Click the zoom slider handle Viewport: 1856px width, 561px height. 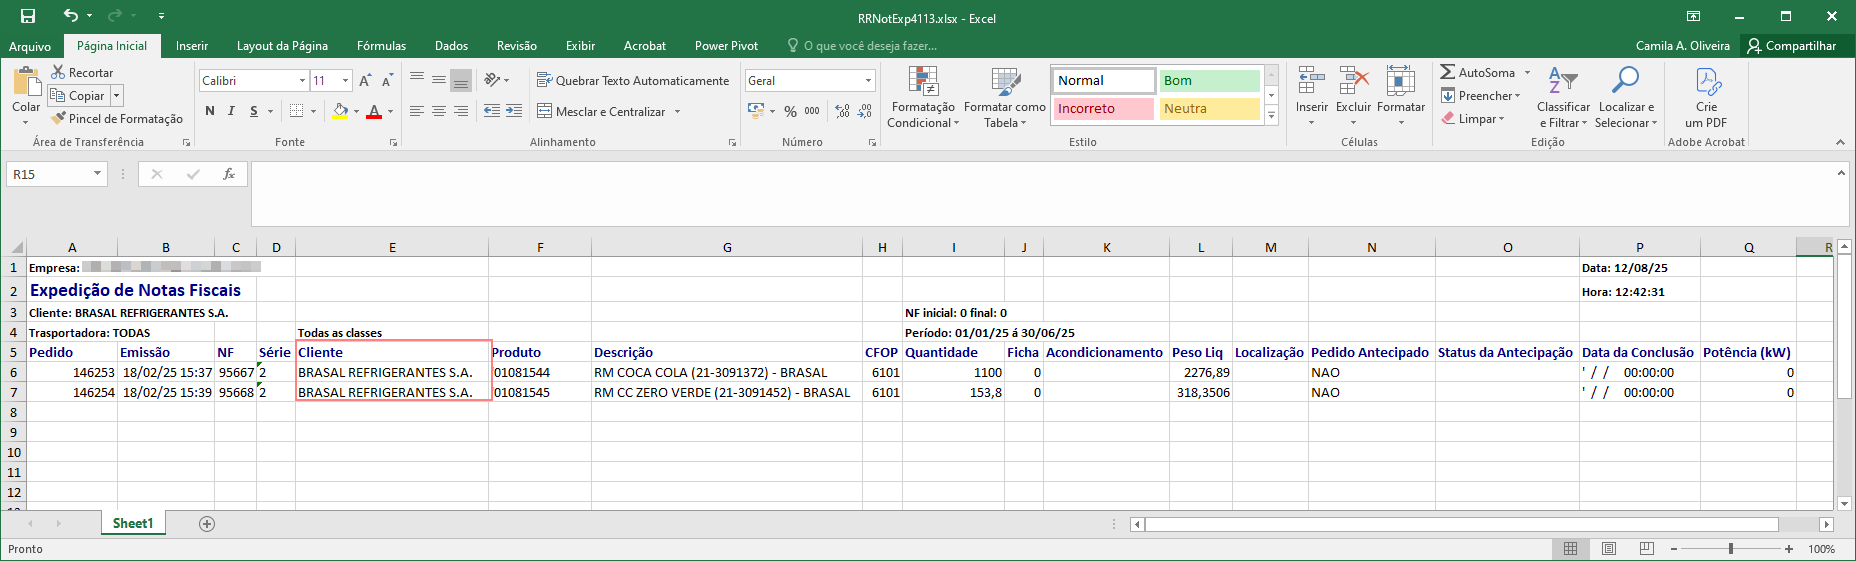pyautogui.click(x=1731, y=549)
